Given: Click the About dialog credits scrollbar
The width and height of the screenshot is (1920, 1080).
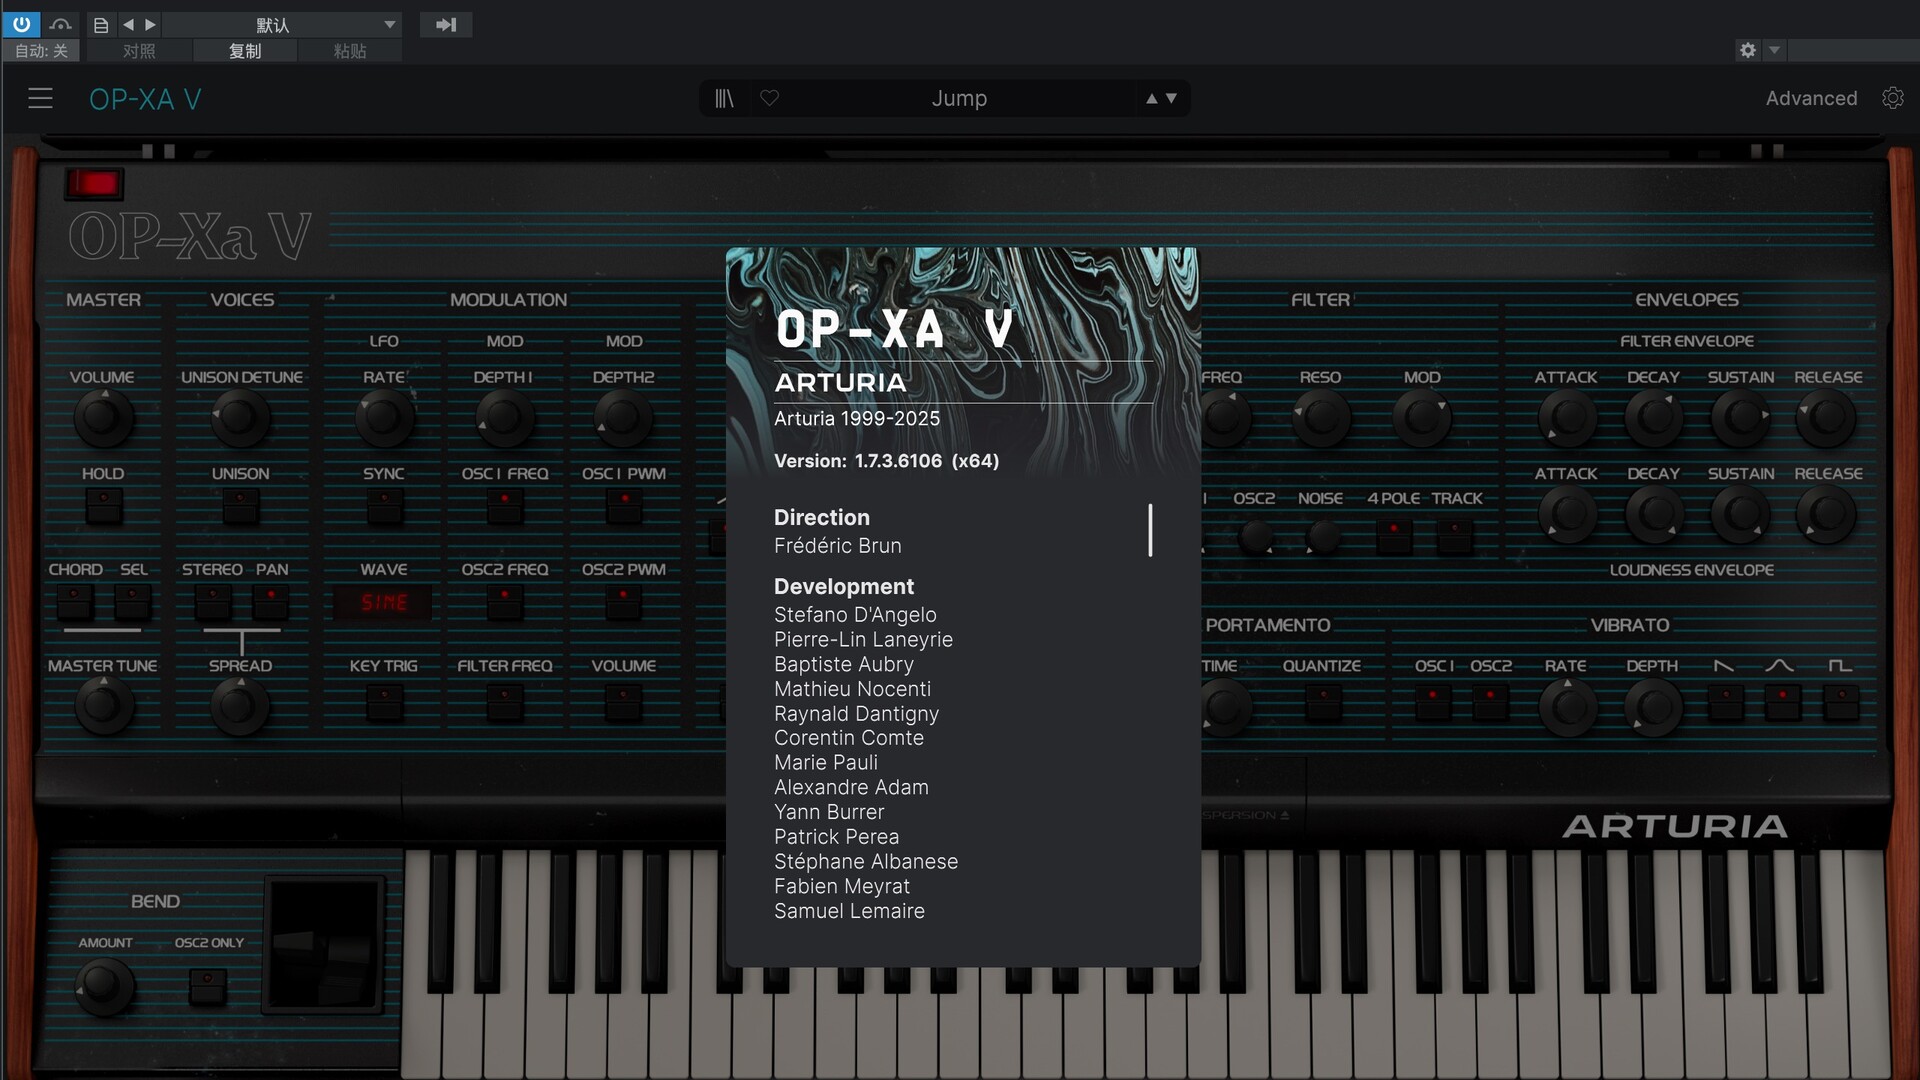Looking at the screenshot, I should [x=1150, y=530].
